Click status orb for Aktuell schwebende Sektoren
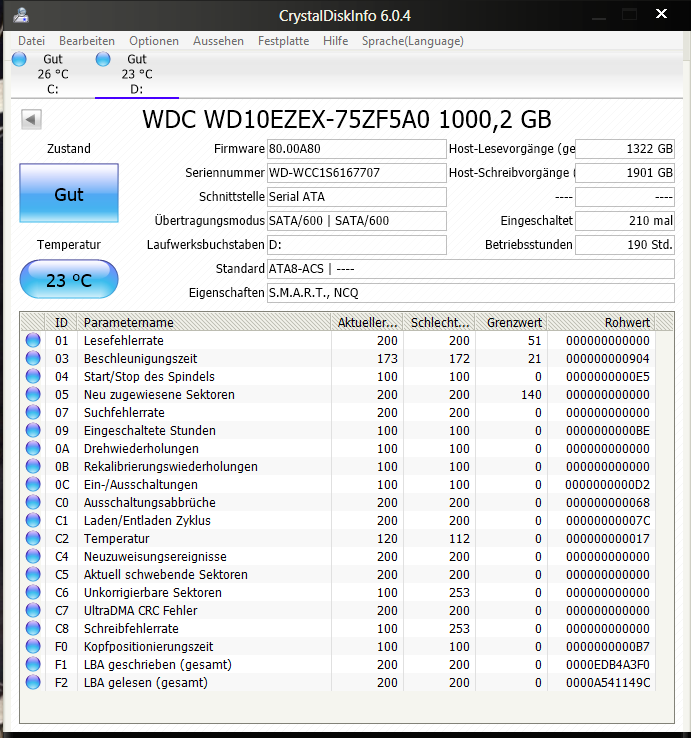The width and height of the screenshot is (691, 738). point(33,574)
